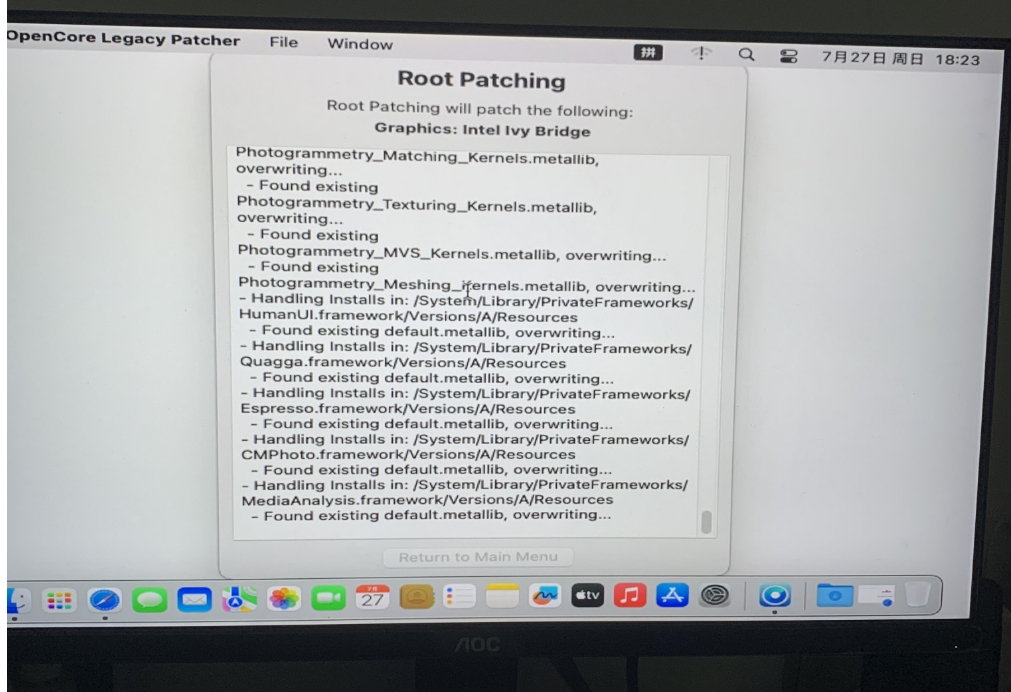Click the Root Patching heading text
This screenshot has width=1011, height=692.
coord(481,79)
